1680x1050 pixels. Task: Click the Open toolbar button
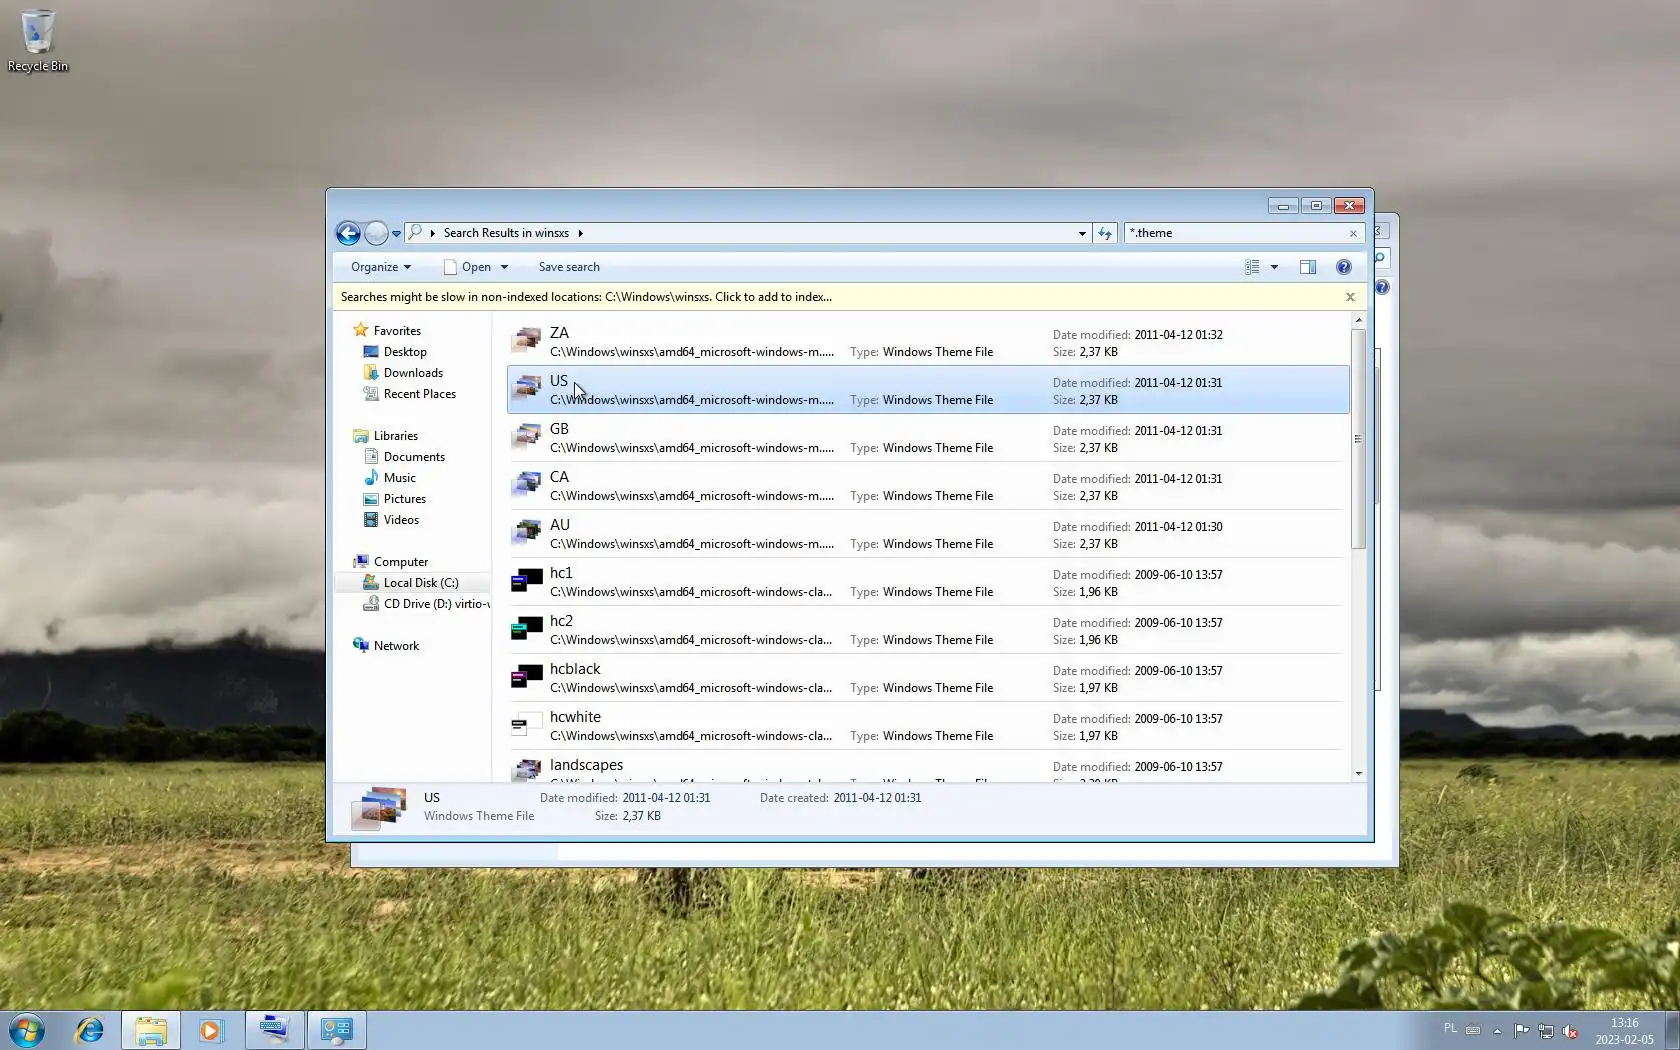tap(467, 267)
